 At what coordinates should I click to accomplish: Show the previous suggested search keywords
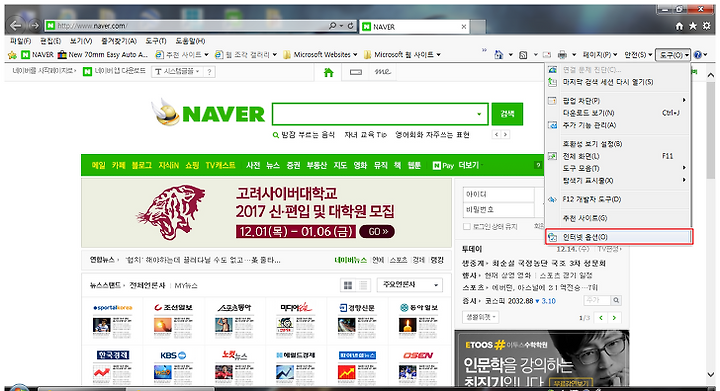coord(496,134)
